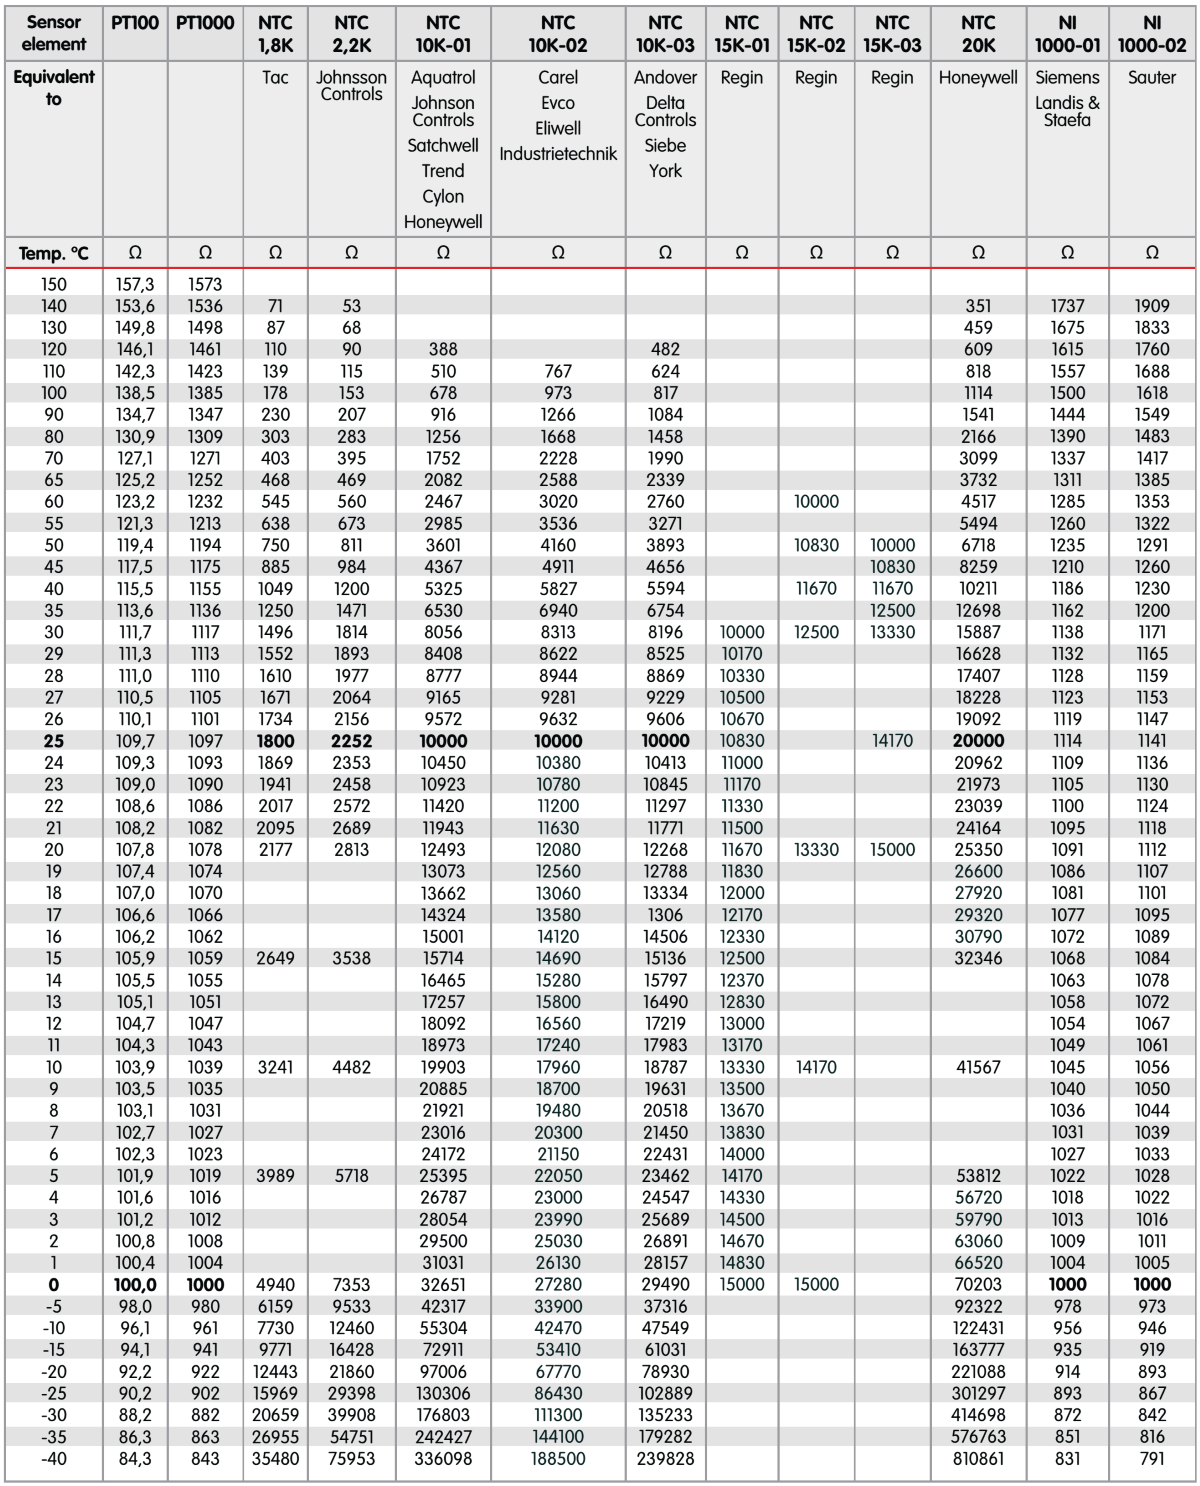Select the 14170 value in NTC 15K-03
The width and height of the screenshot is (1200, 1486).
[892, 741]
